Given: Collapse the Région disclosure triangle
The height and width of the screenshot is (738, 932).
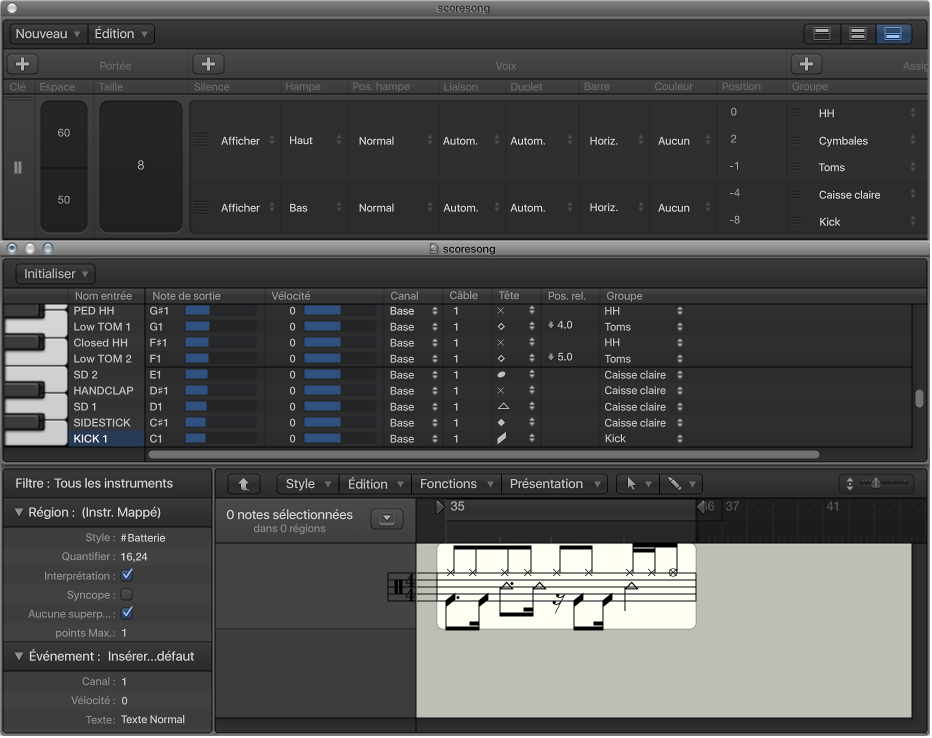Looking at the screenshot, I should click(19, 513).
